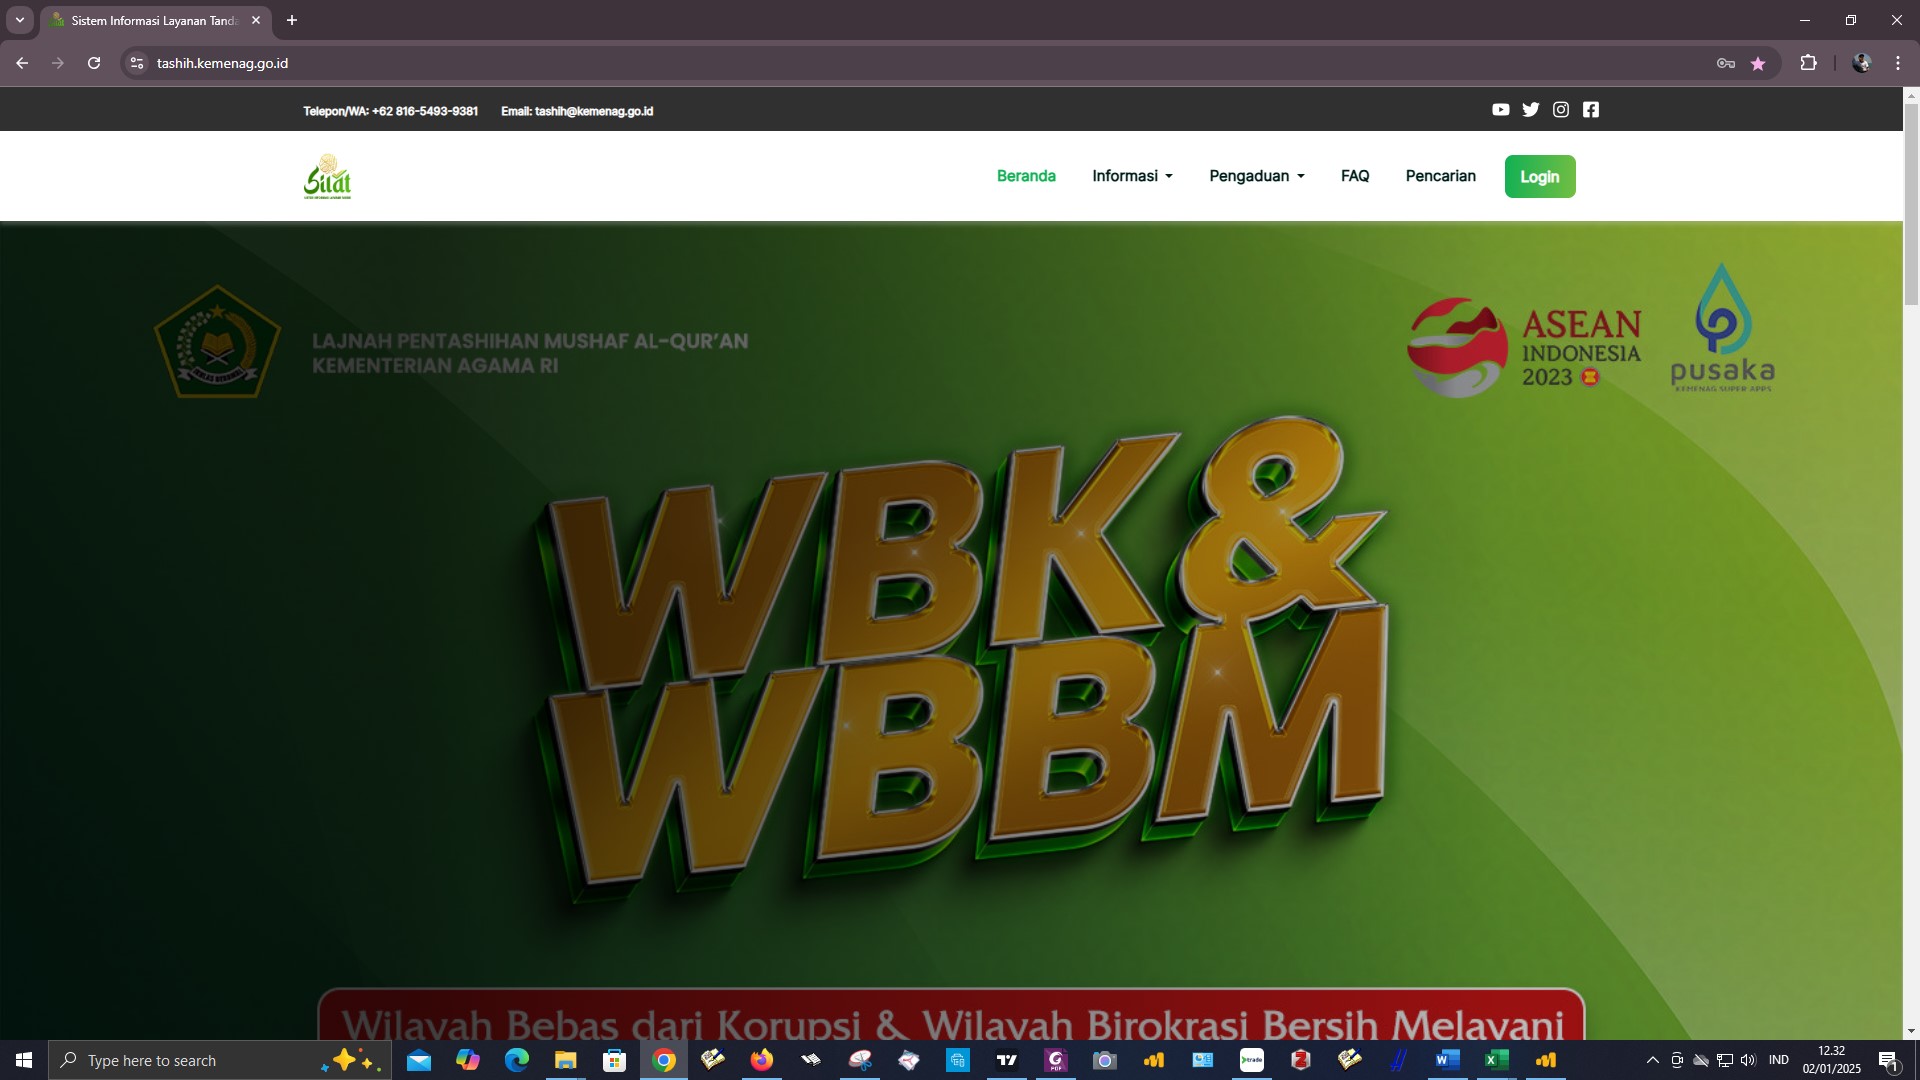Open the Twitter social link
This screenshot has width=1920, height=1080.
click(x=1530, y=110)
